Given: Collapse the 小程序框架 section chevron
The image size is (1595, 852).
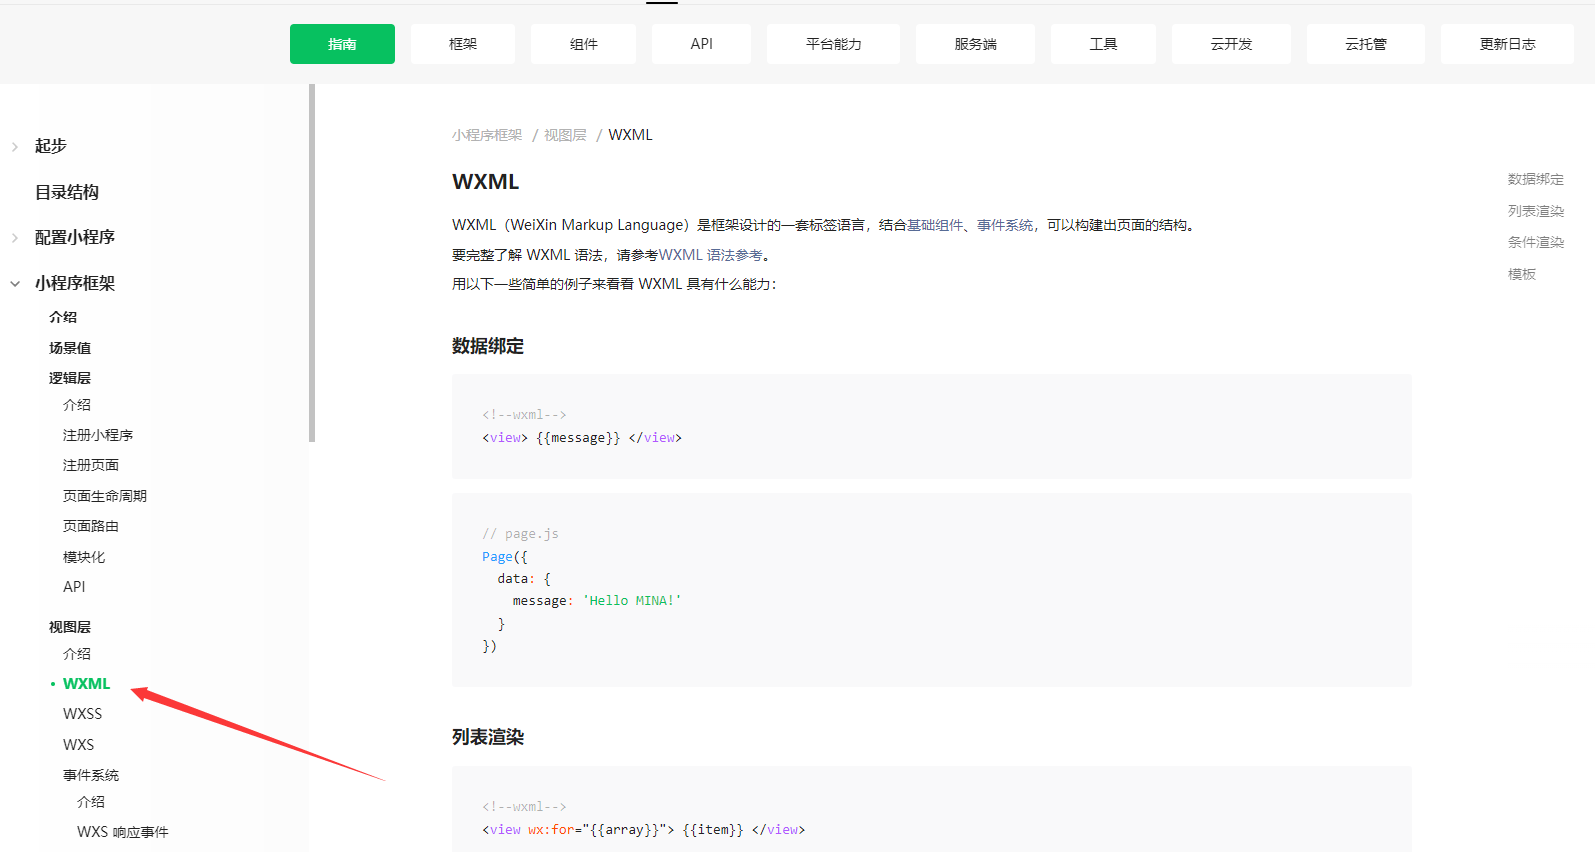Looking at the screenshot, I should point(15,284).
